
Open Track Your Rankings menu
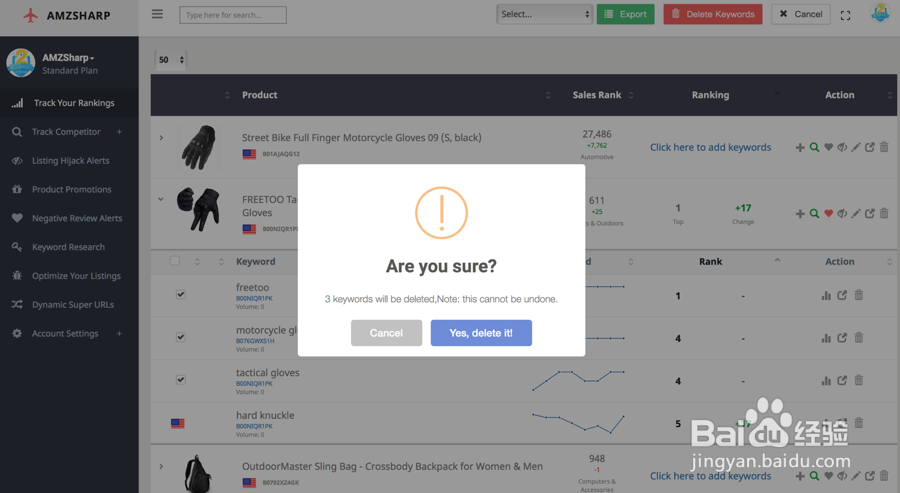(x=69, y=103)
